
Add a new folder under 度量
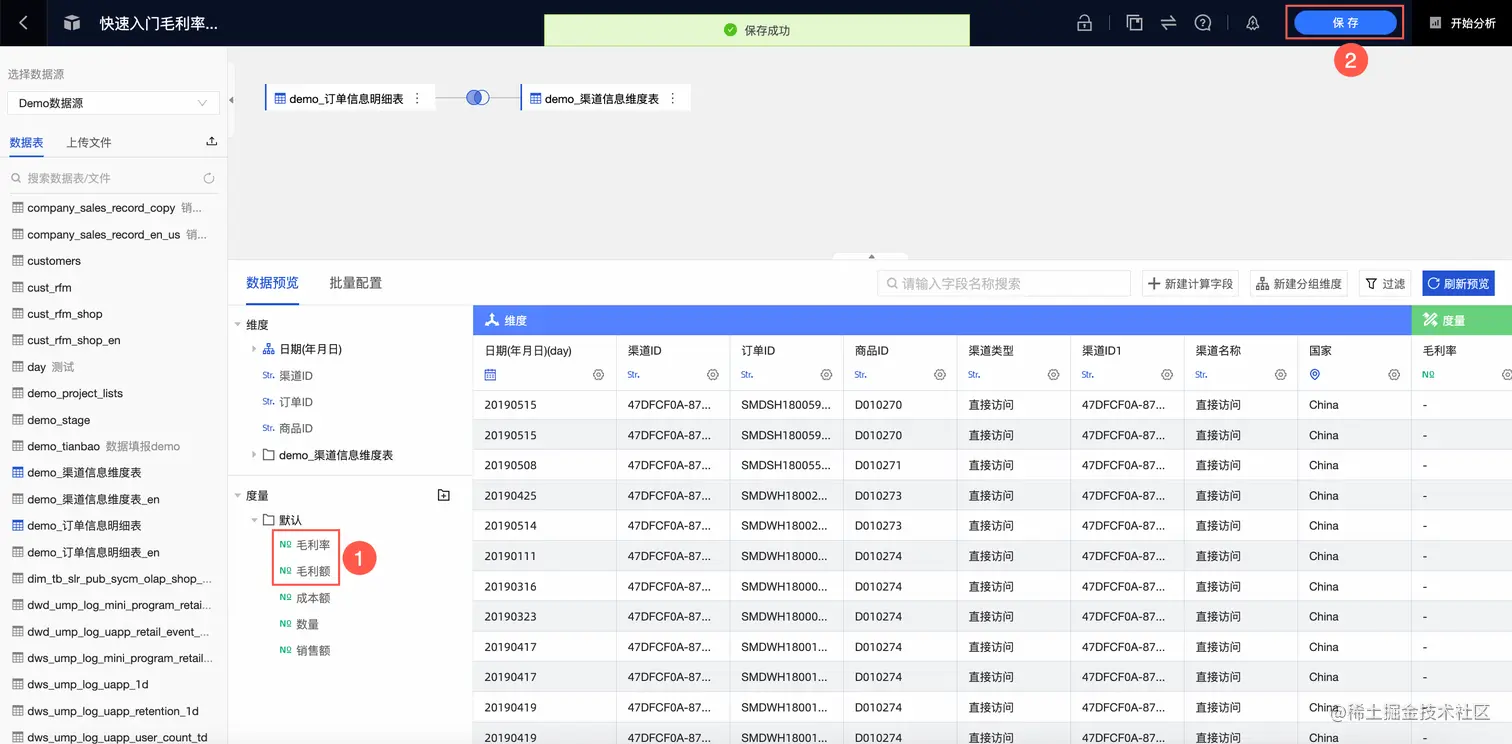pyautogui.click(x=444, y=495)
